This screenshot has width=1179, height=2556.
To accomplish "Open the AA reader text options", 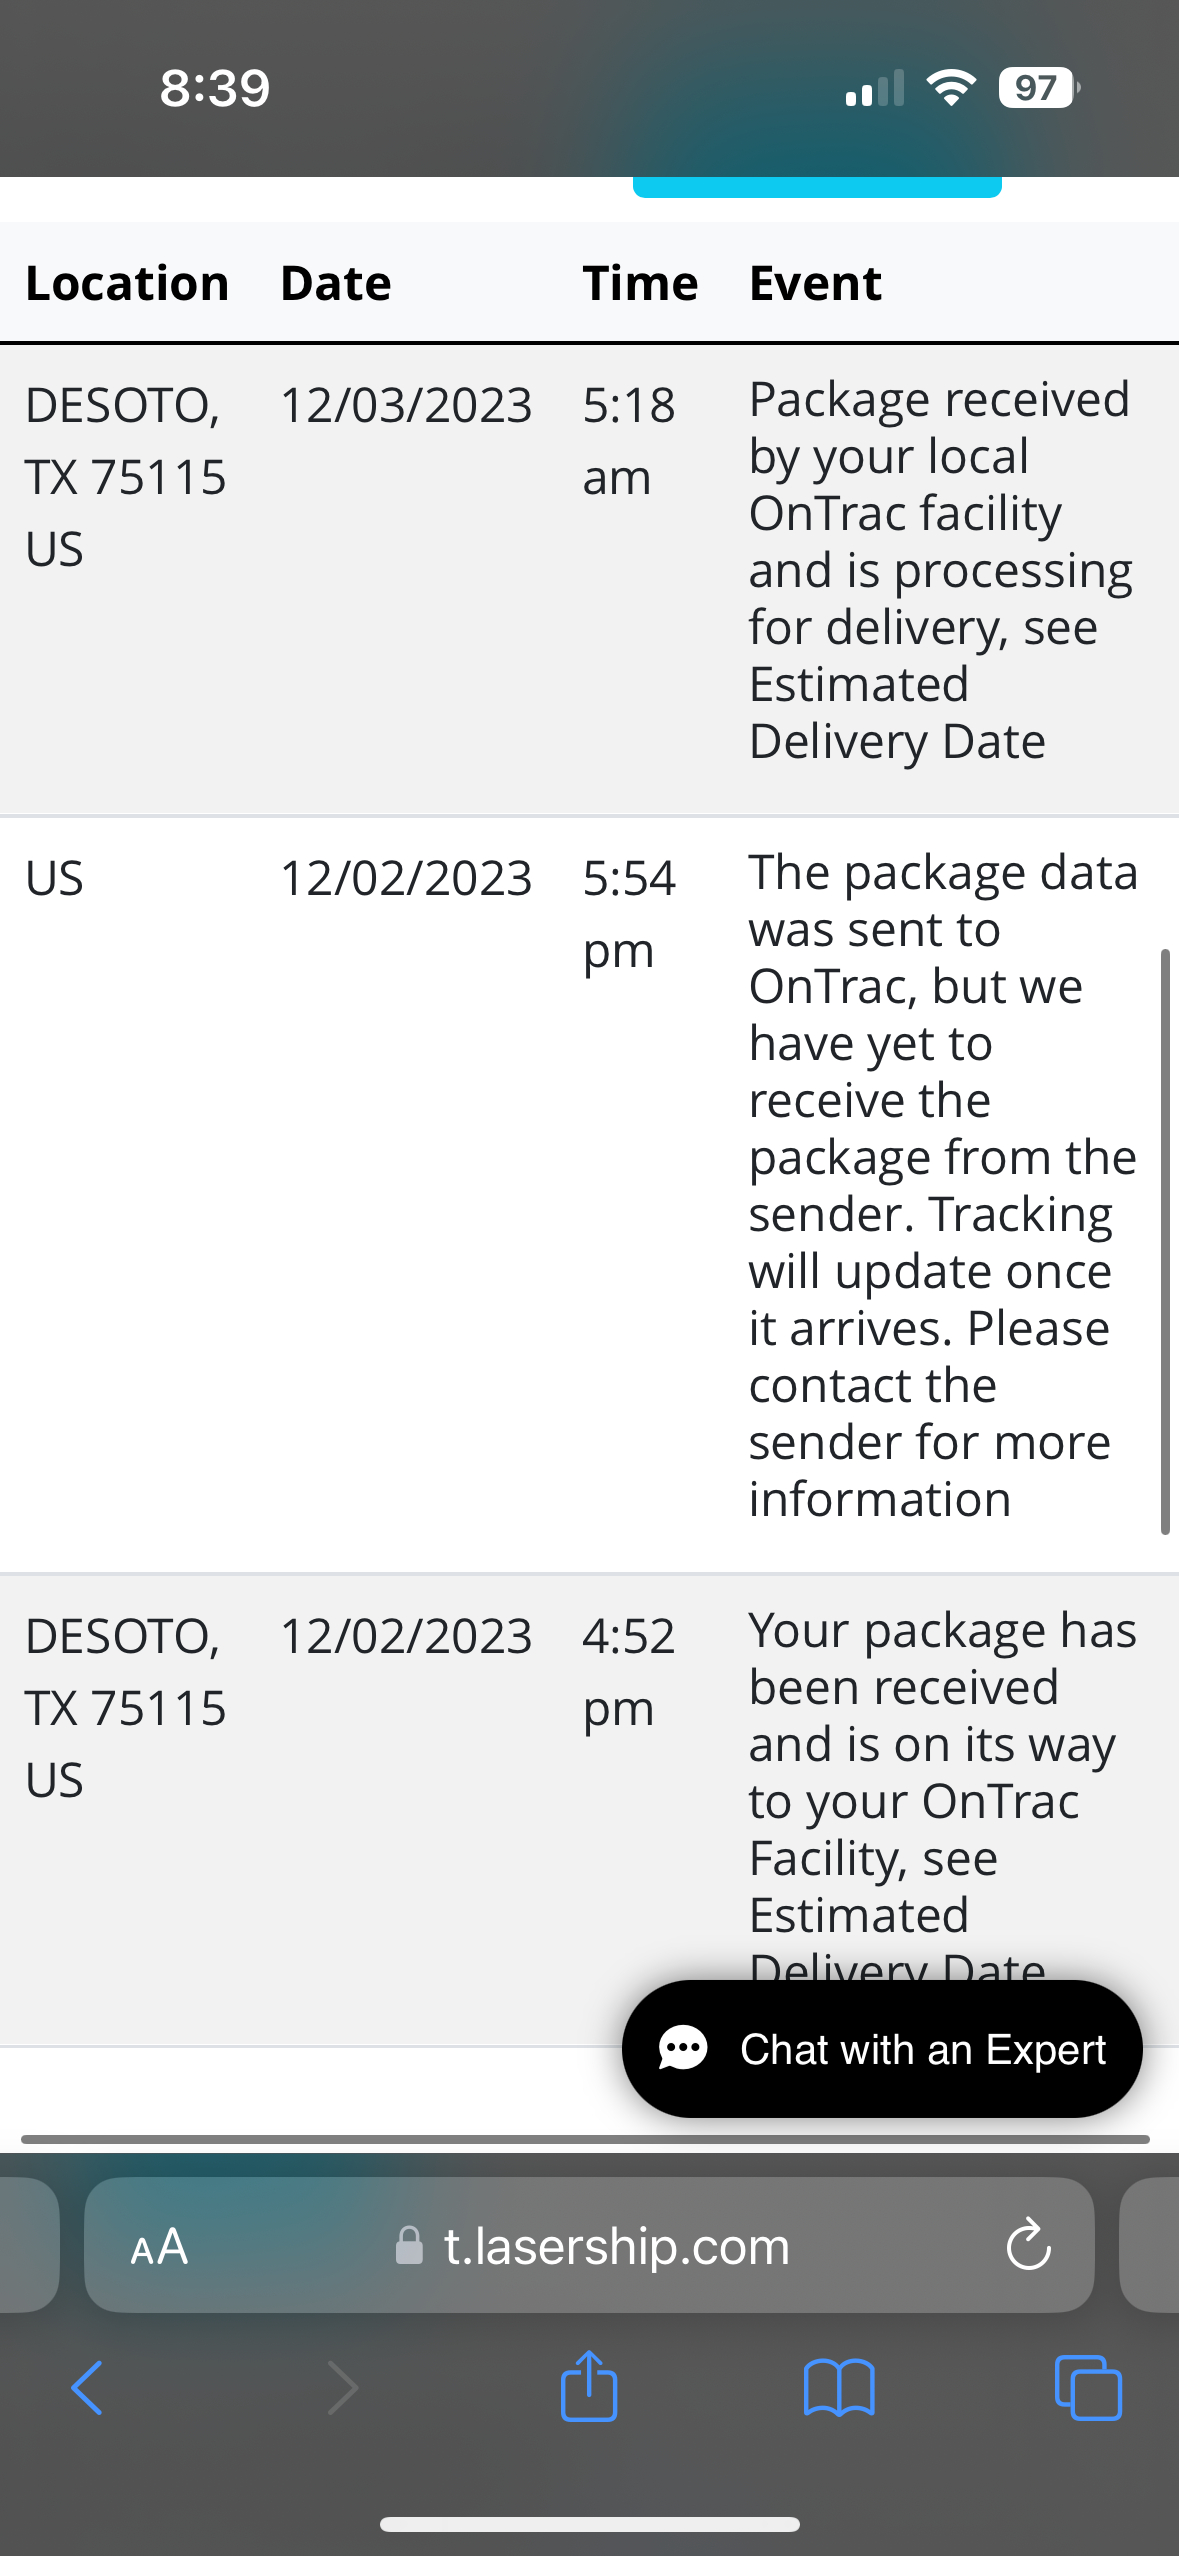I will tap(159, 2247).
